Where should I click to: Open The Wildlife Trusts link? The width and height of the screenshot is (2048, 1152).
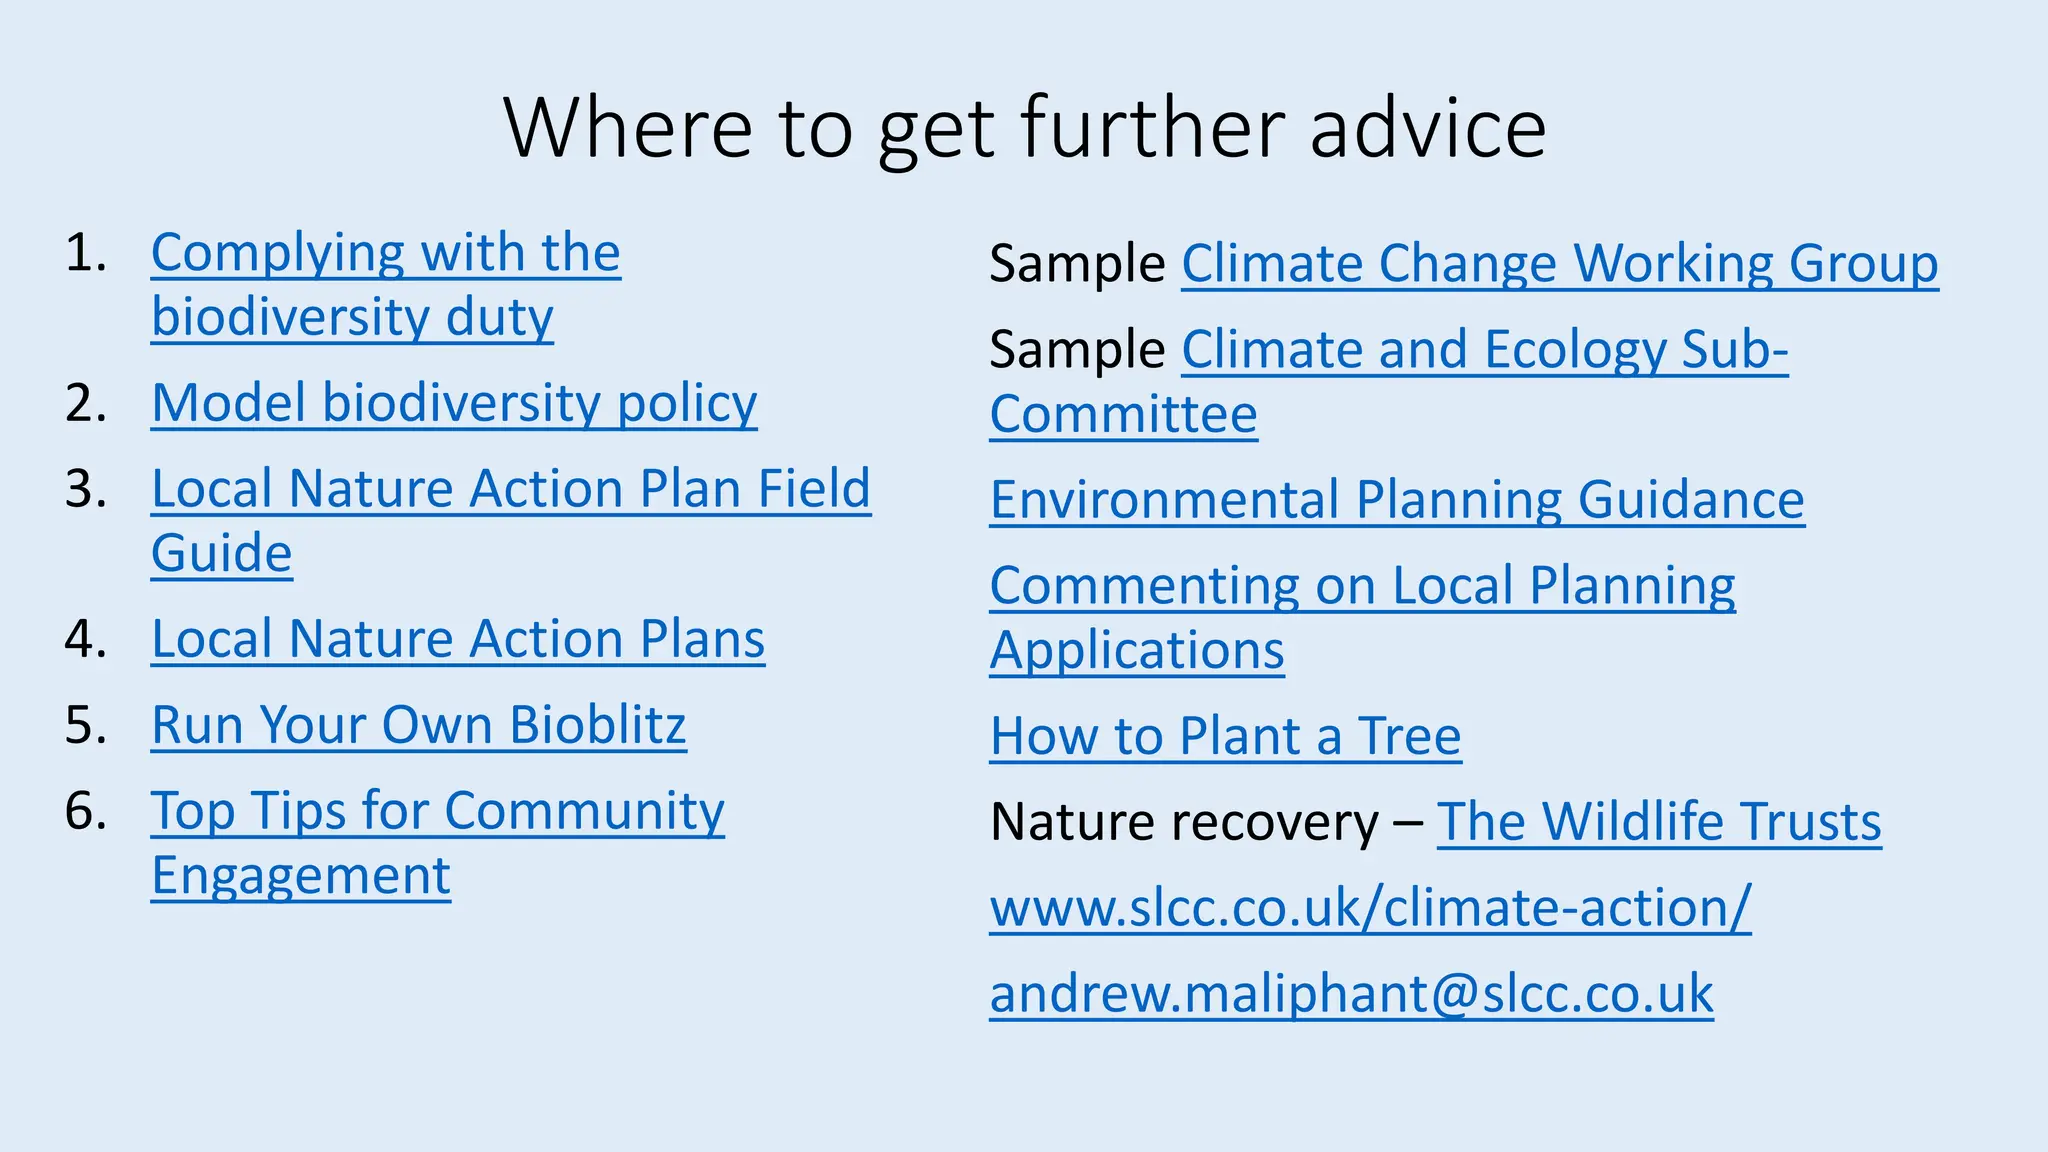click(1659, 822)
